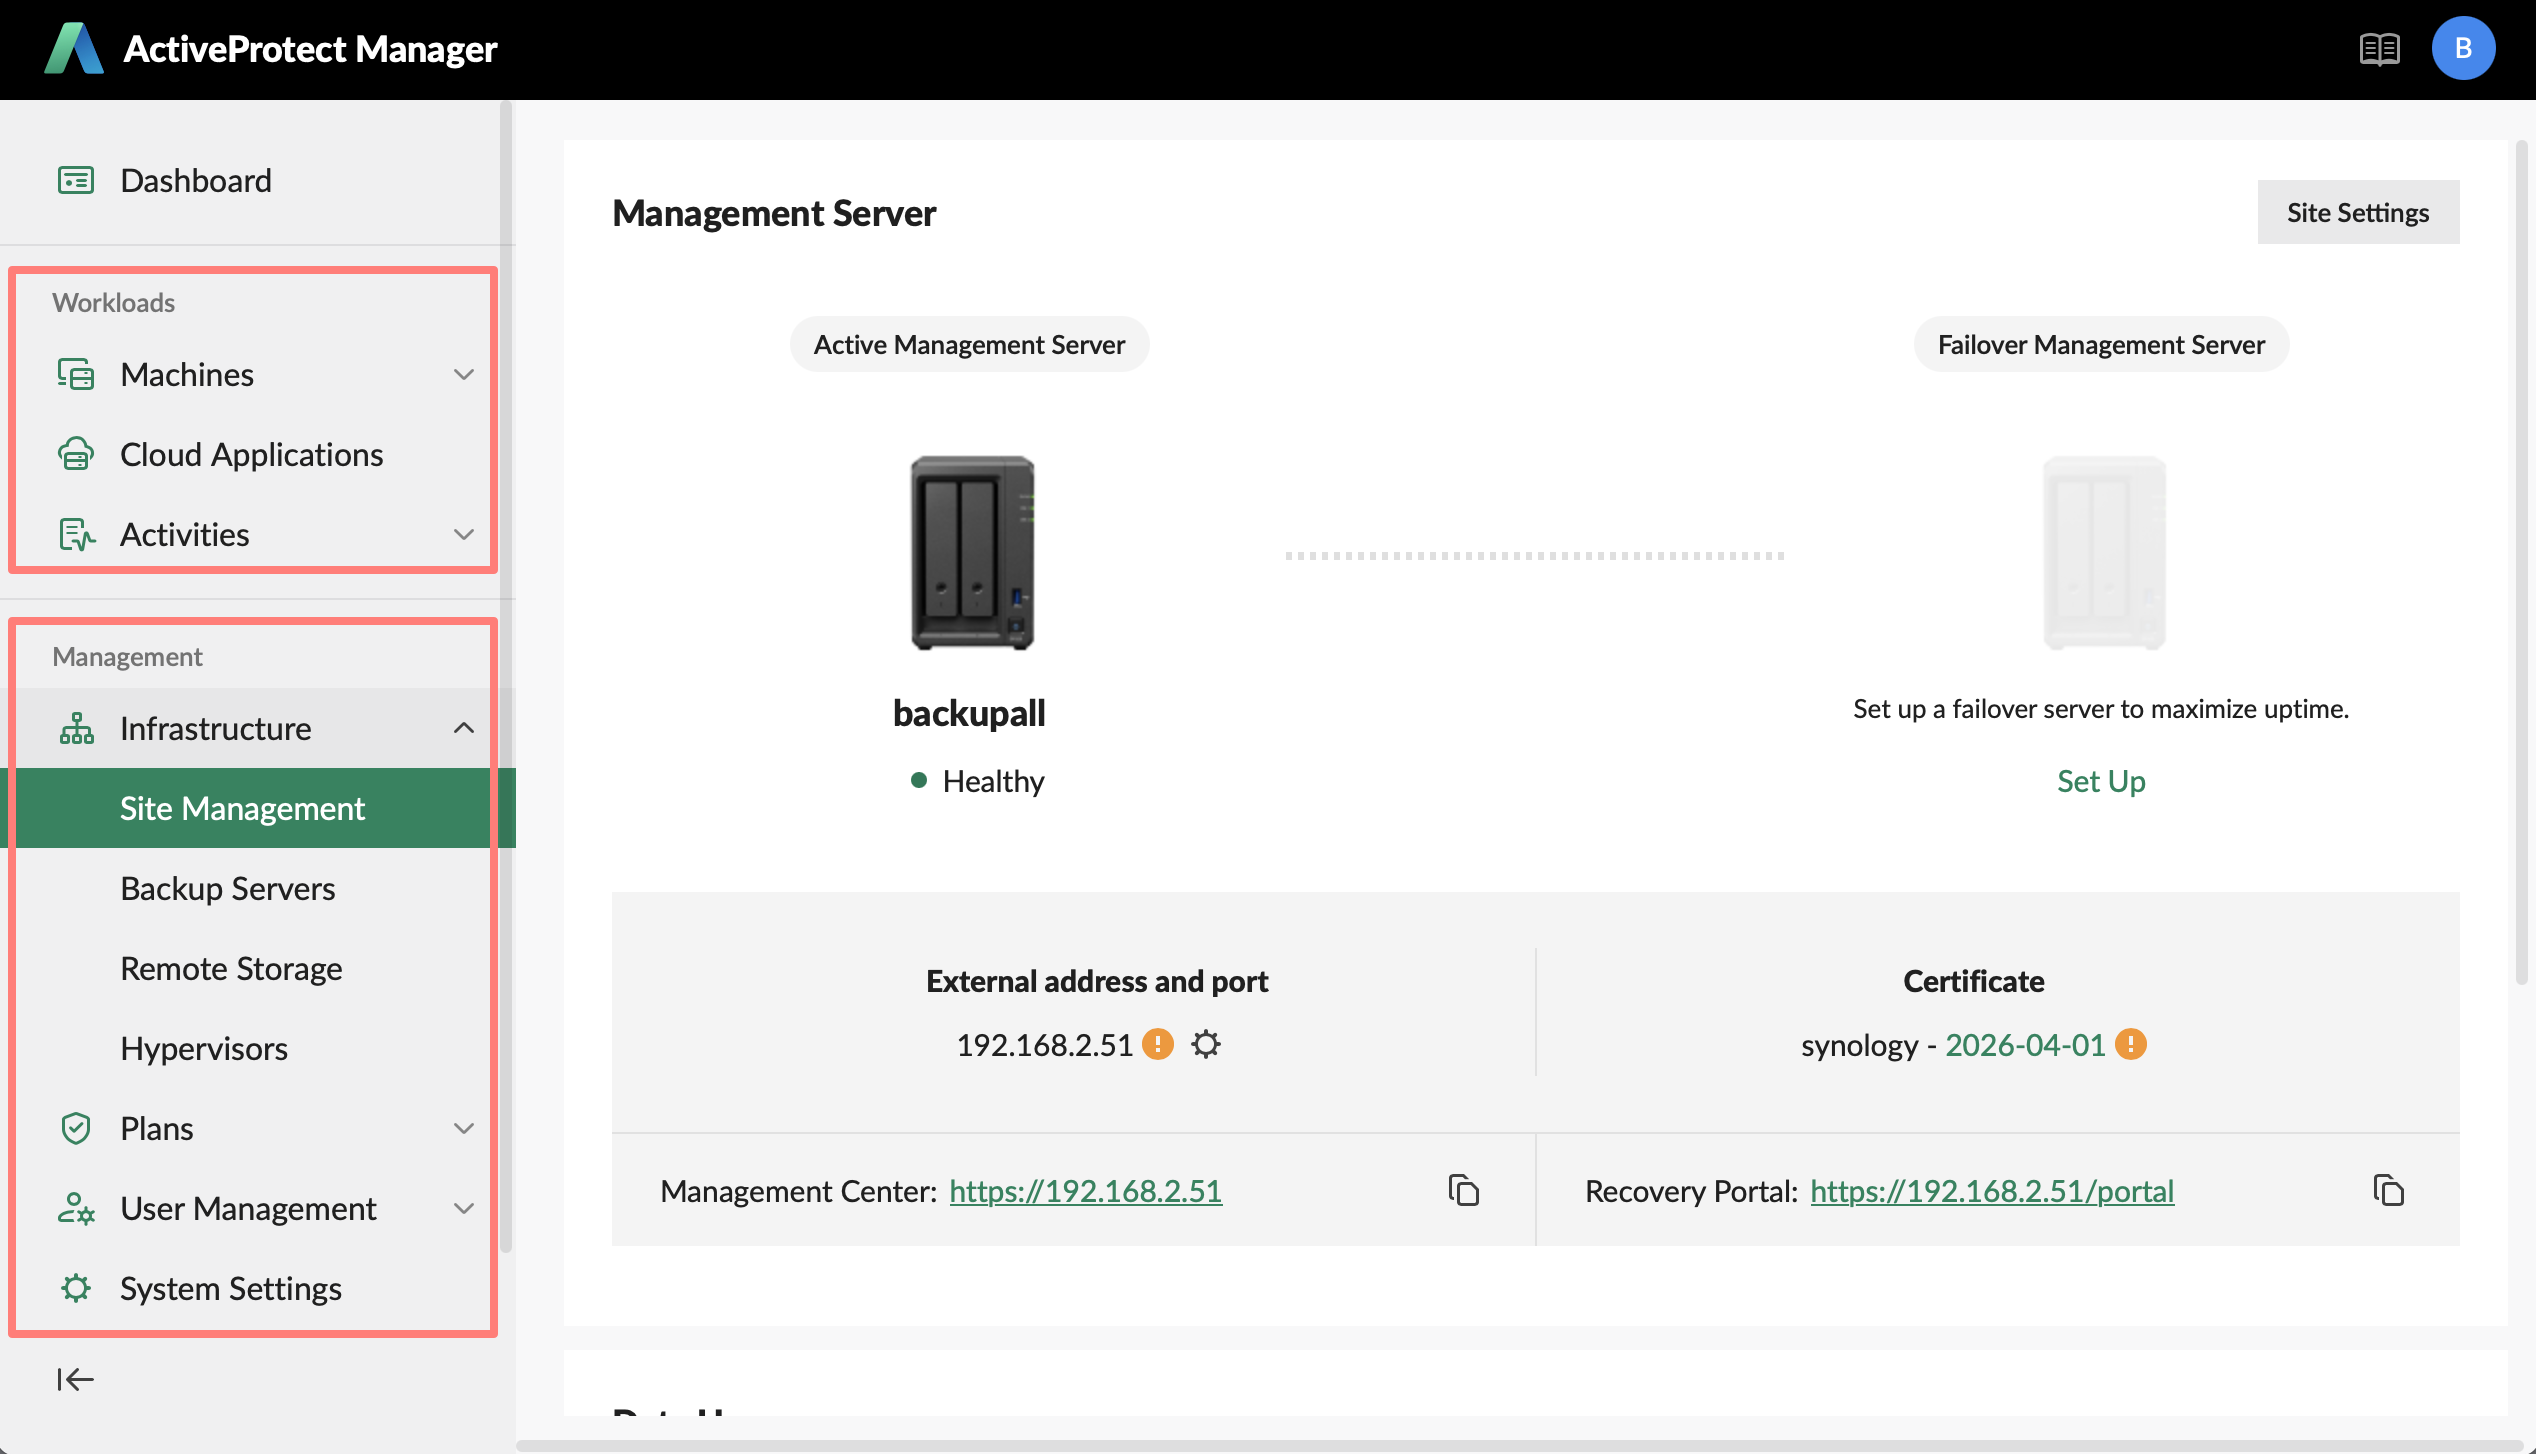Click the warning icon beside 192.168.2.51 address
This screenshot has height=1454, width=2536.
(1158, 1044)
